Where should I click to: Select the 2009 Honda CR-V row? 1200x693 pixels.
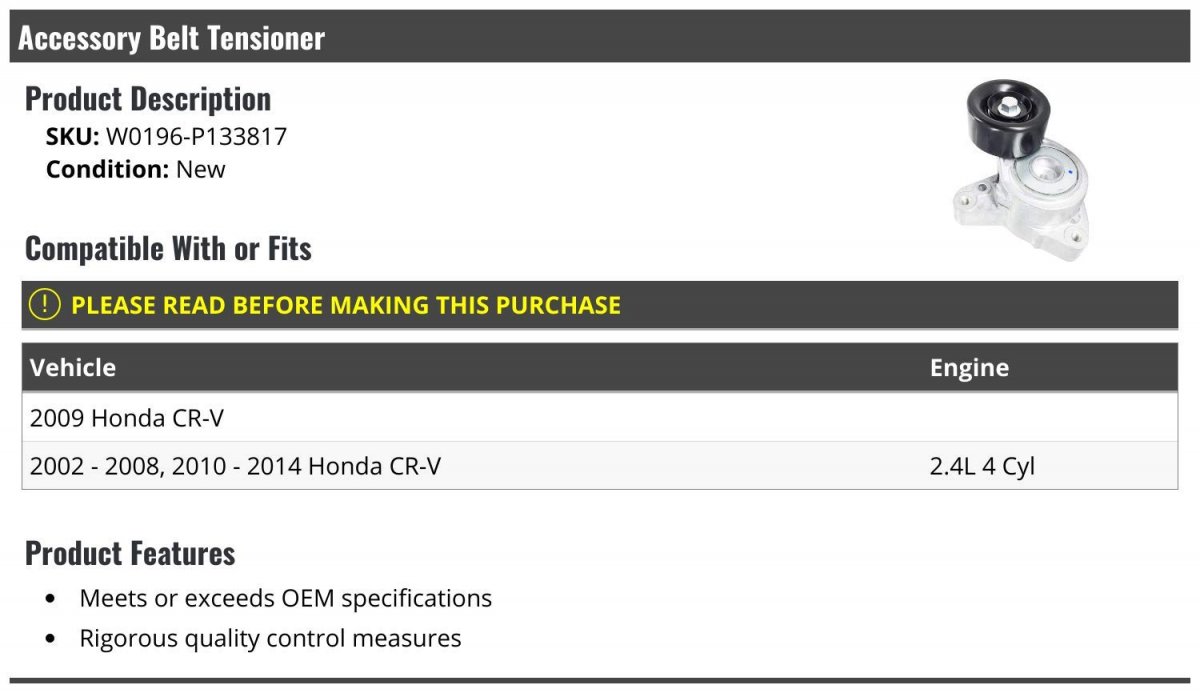600,417
